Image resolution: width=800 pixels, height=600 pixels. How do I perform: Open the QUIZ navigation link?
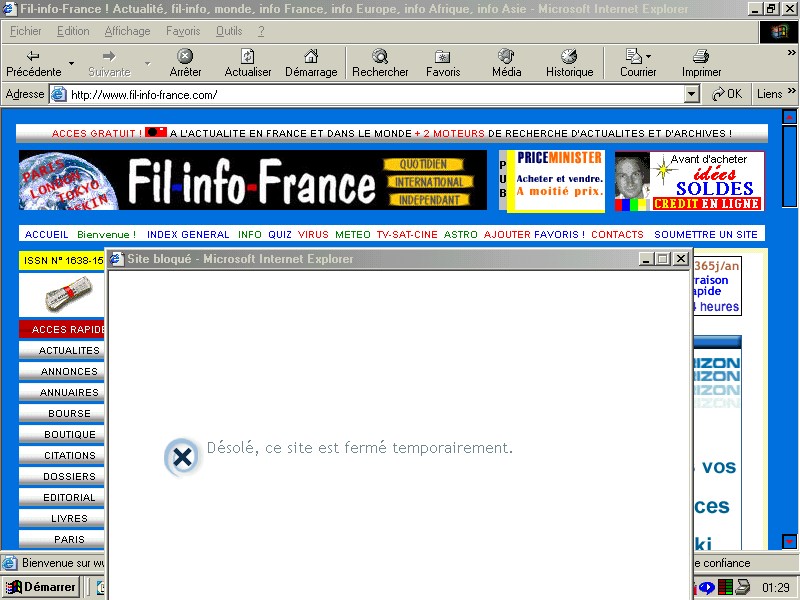(x=280, y=235)
